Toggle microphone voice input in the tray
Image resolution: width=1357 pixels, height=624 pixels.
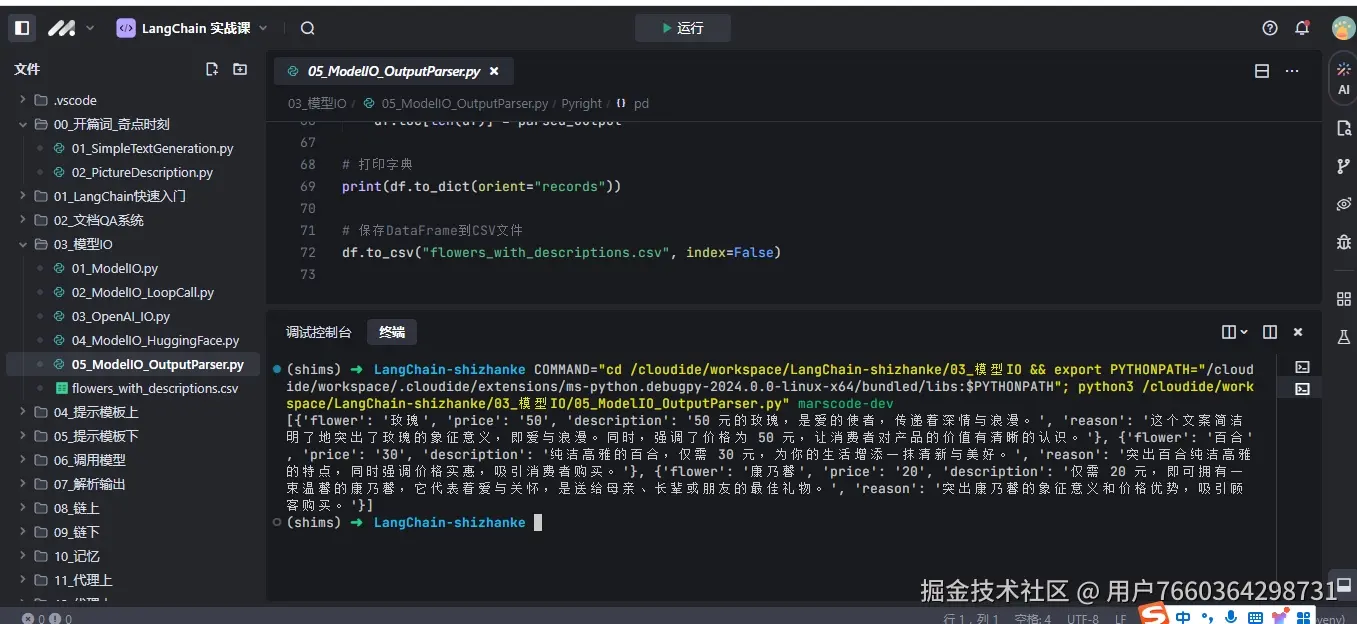(x=1232, y=616)
